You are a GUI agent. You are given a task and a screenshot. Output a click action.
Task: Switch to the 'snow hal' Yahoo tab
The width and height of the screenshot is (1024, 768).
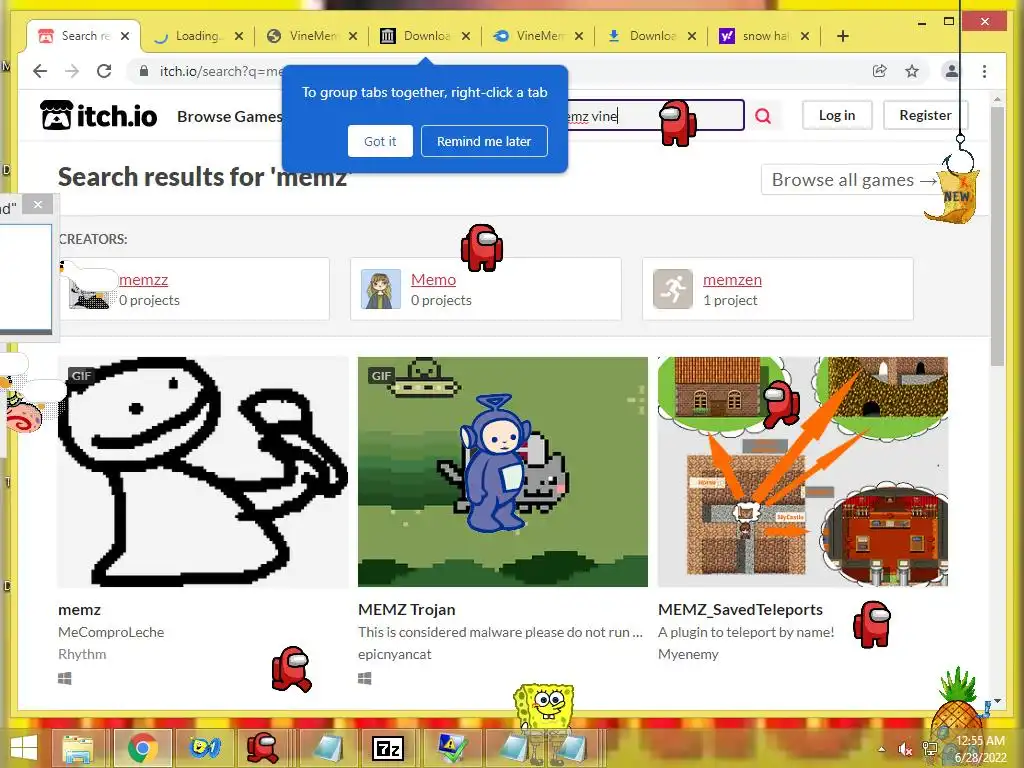point(764,36)
